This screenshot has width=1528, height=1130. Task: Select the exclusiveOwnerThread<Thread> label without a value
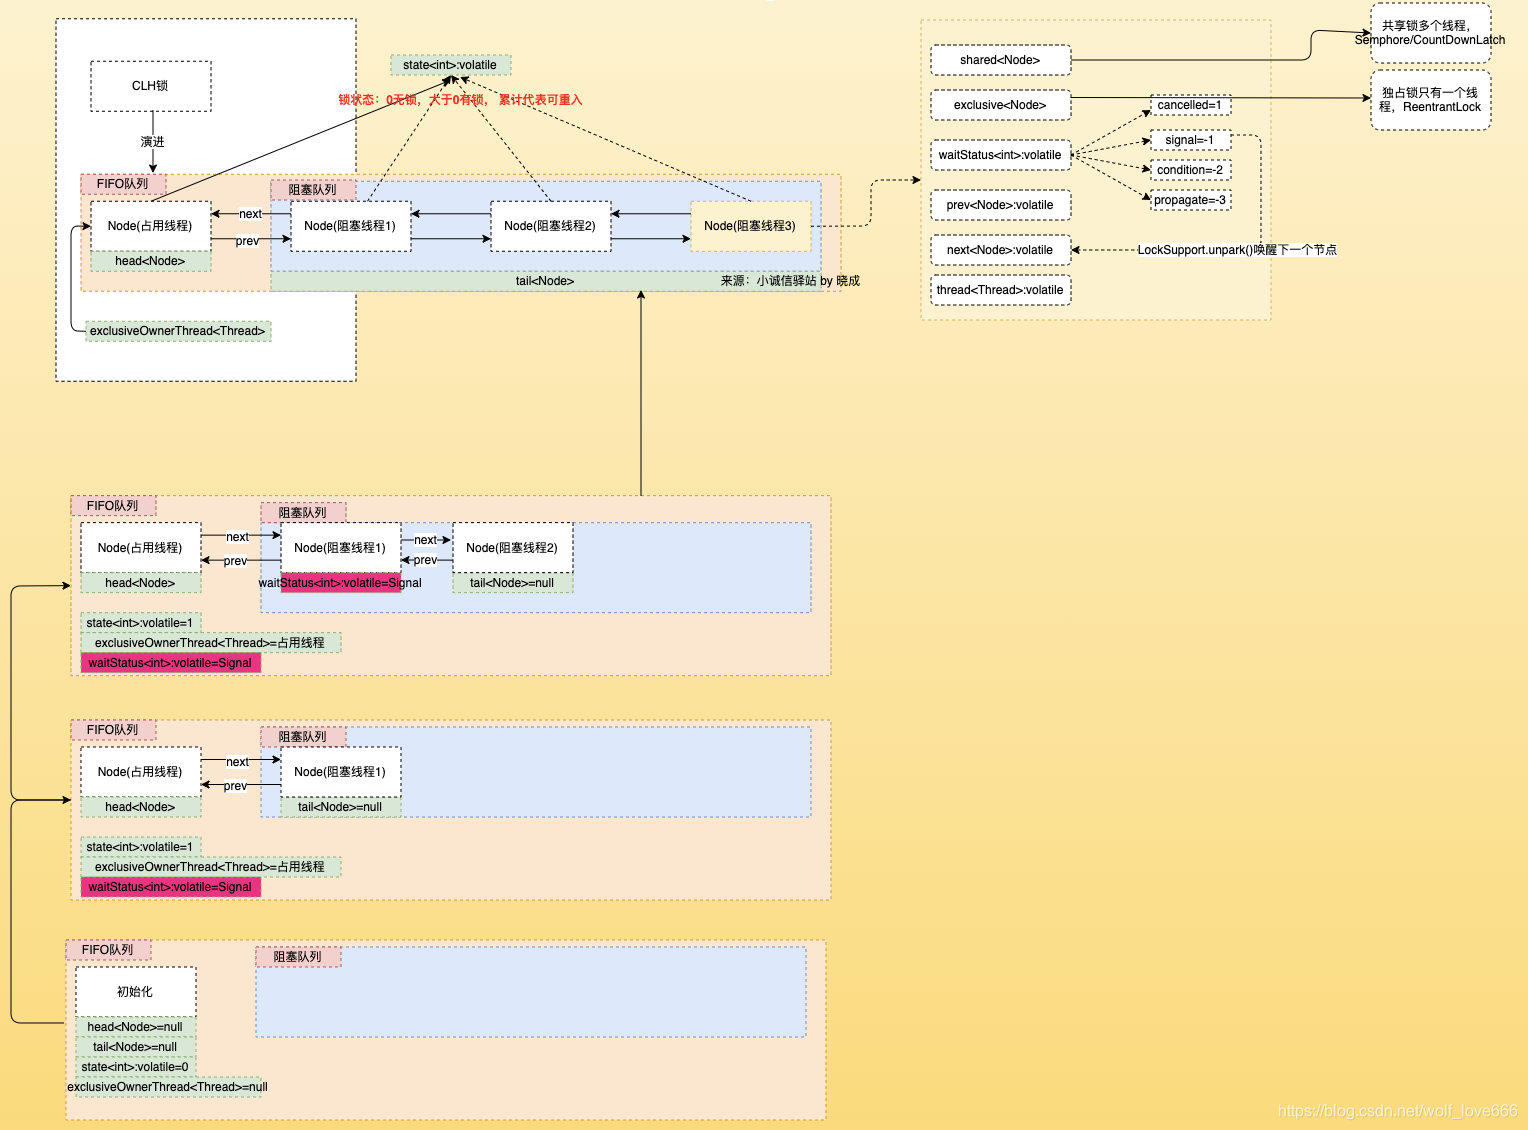(178, 331)
